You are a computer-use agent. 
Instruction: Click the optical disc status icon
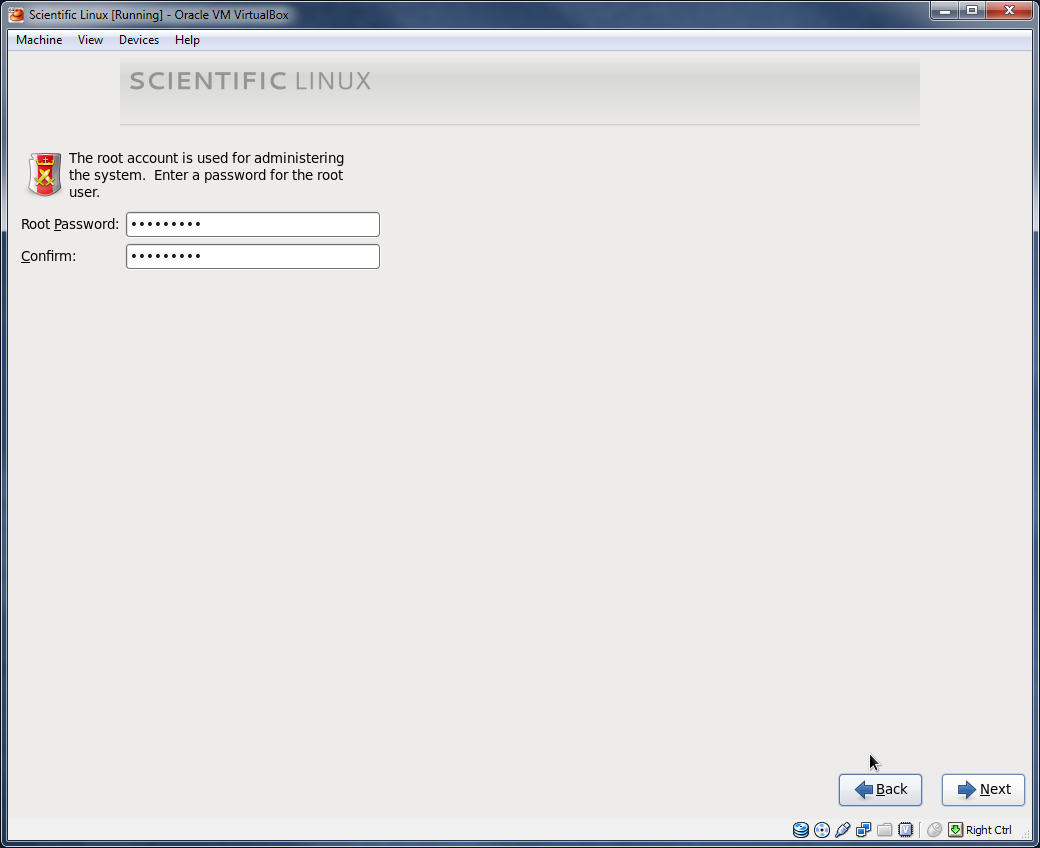pos(822,829)
